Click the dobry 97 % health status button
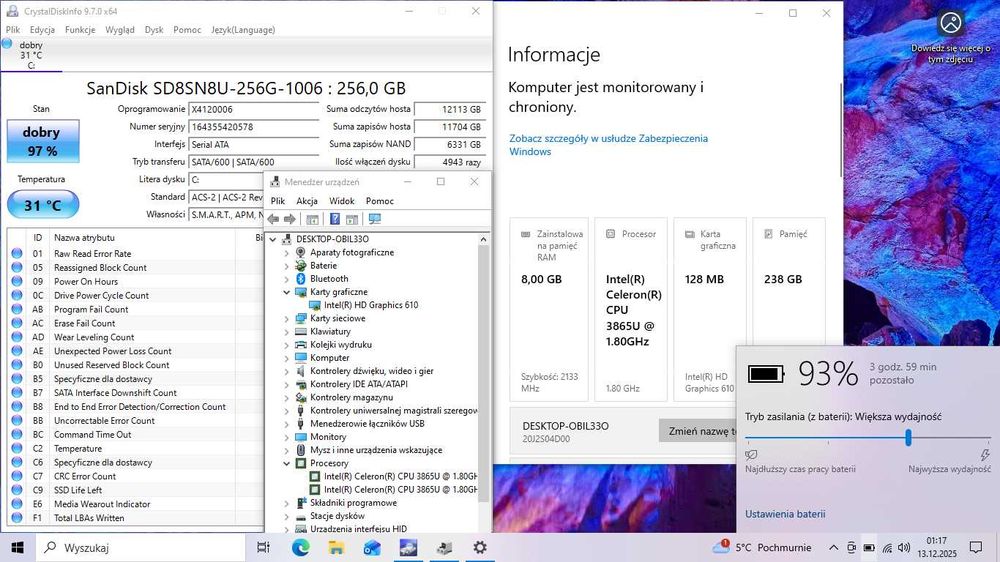 point(43,141)
